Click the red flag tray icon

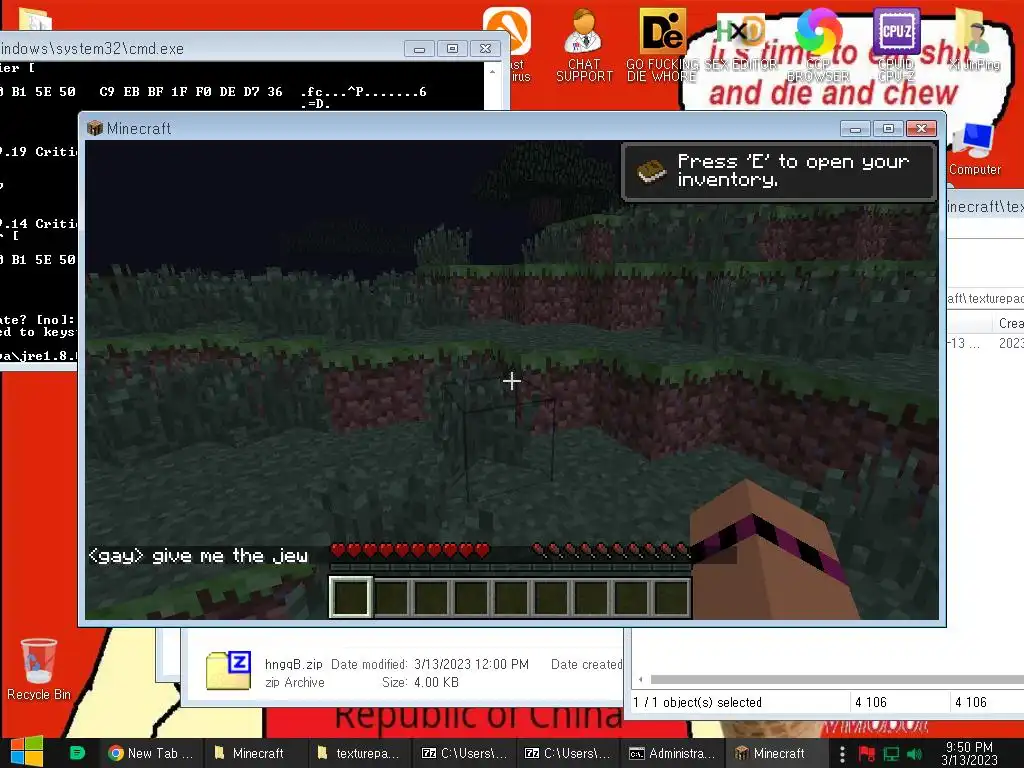point(867,754)
